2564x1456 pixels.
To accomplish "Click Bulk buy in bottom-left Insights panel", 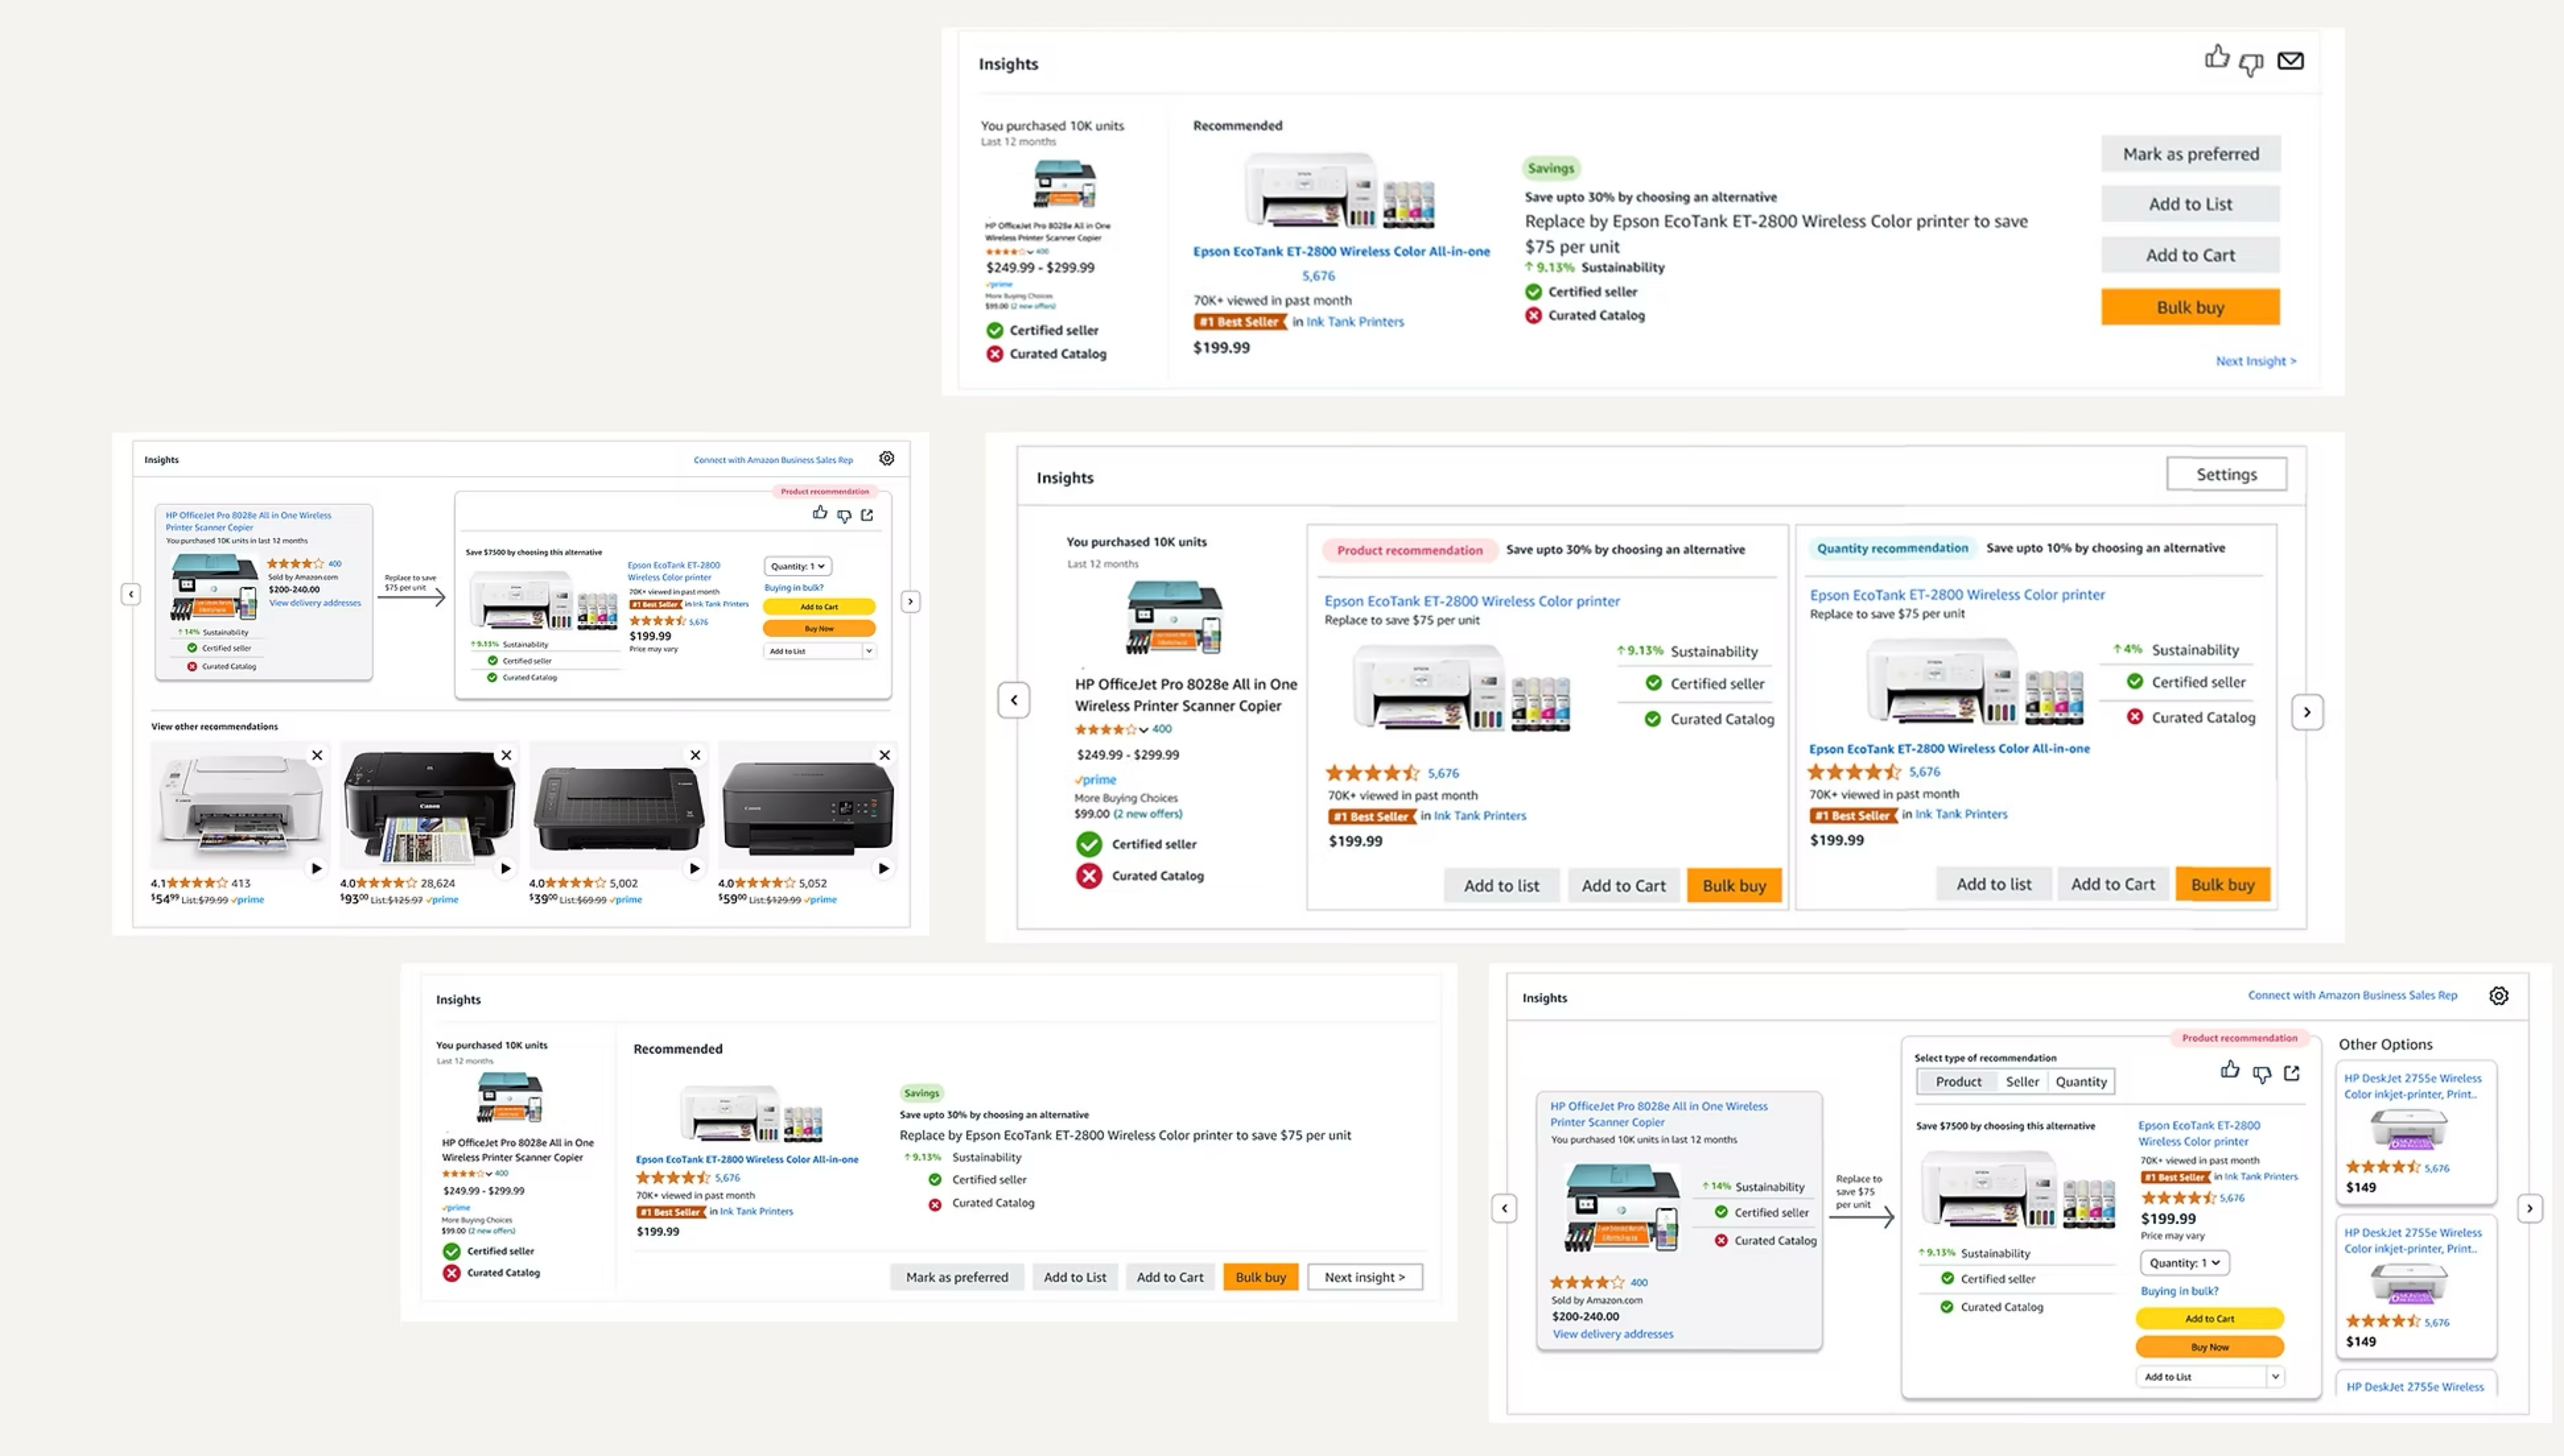I will (x=1261, y=1277).
